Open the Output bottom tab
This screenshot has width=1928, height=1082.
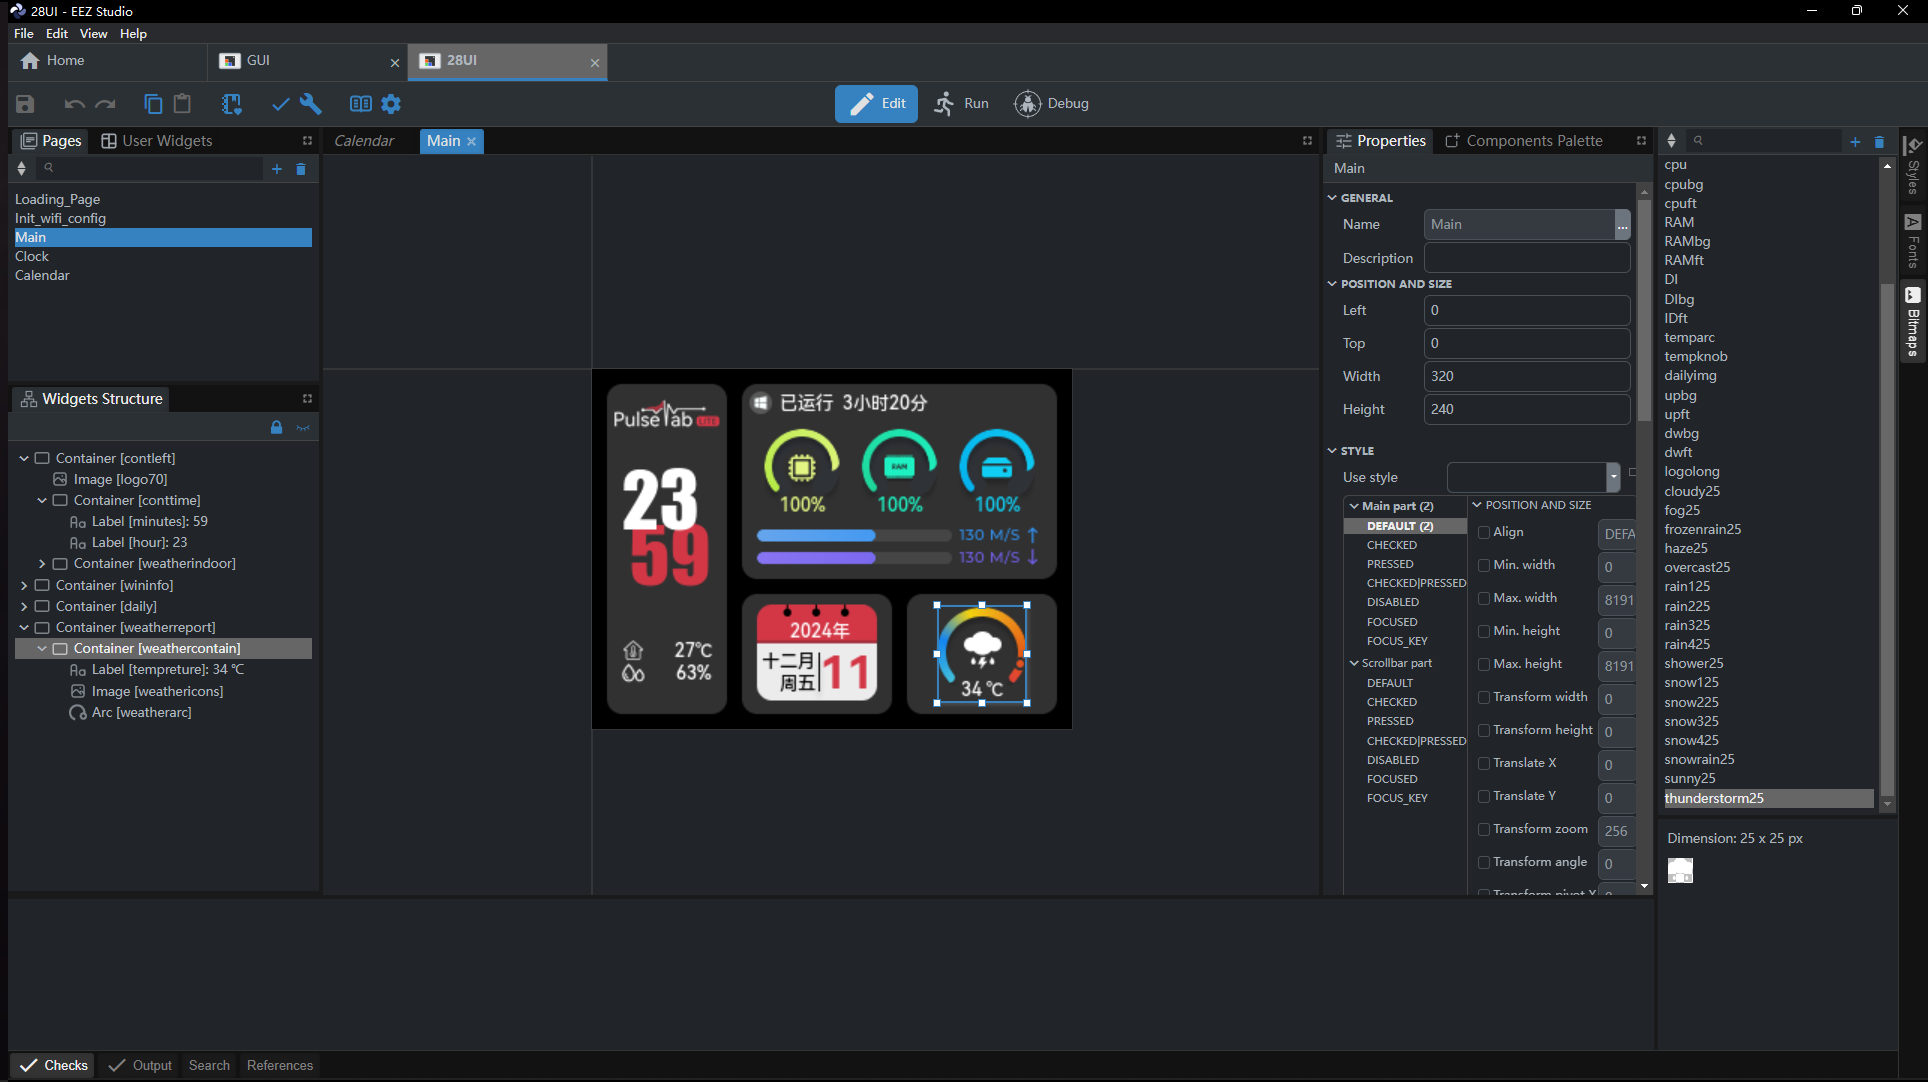click(140, 1065)
